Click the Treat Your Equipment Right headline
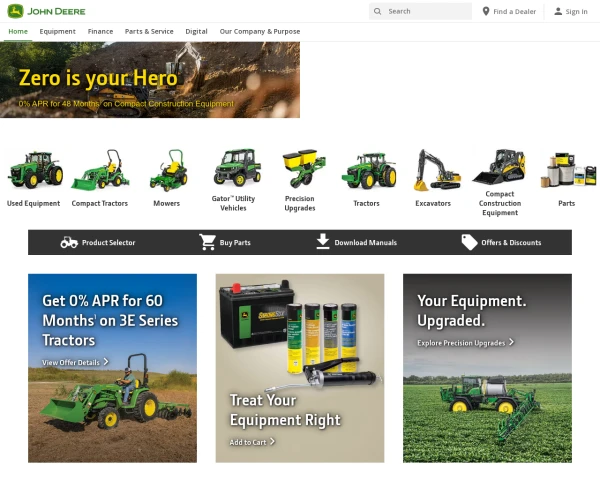The width and height of the screenshot is (600, 480). click(285, 410)
